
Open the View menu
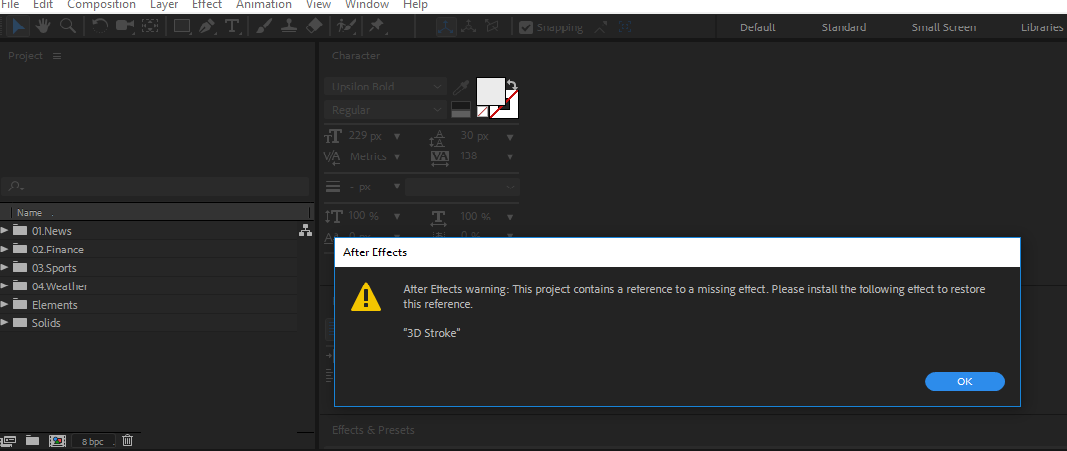click(x=318, y=5)
